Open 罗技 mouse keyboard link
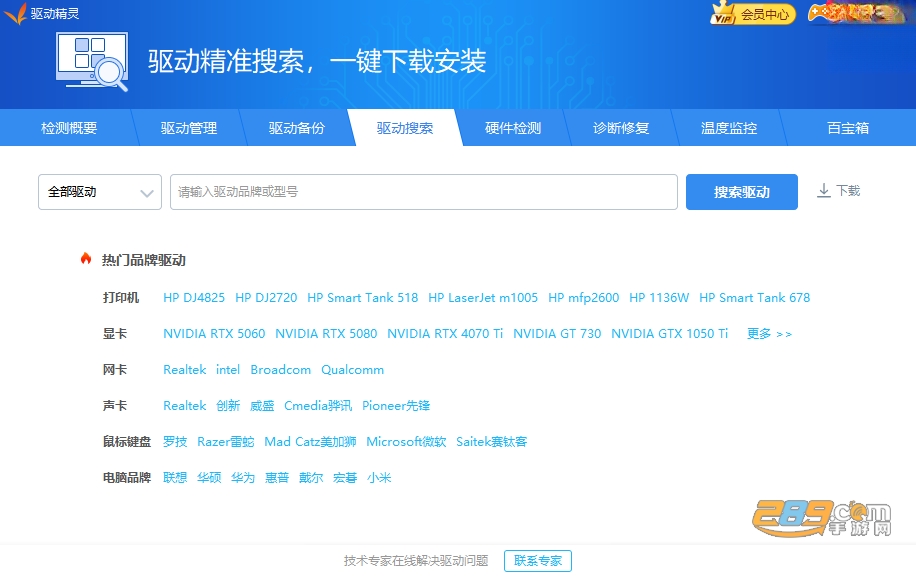 coord(175,442)
